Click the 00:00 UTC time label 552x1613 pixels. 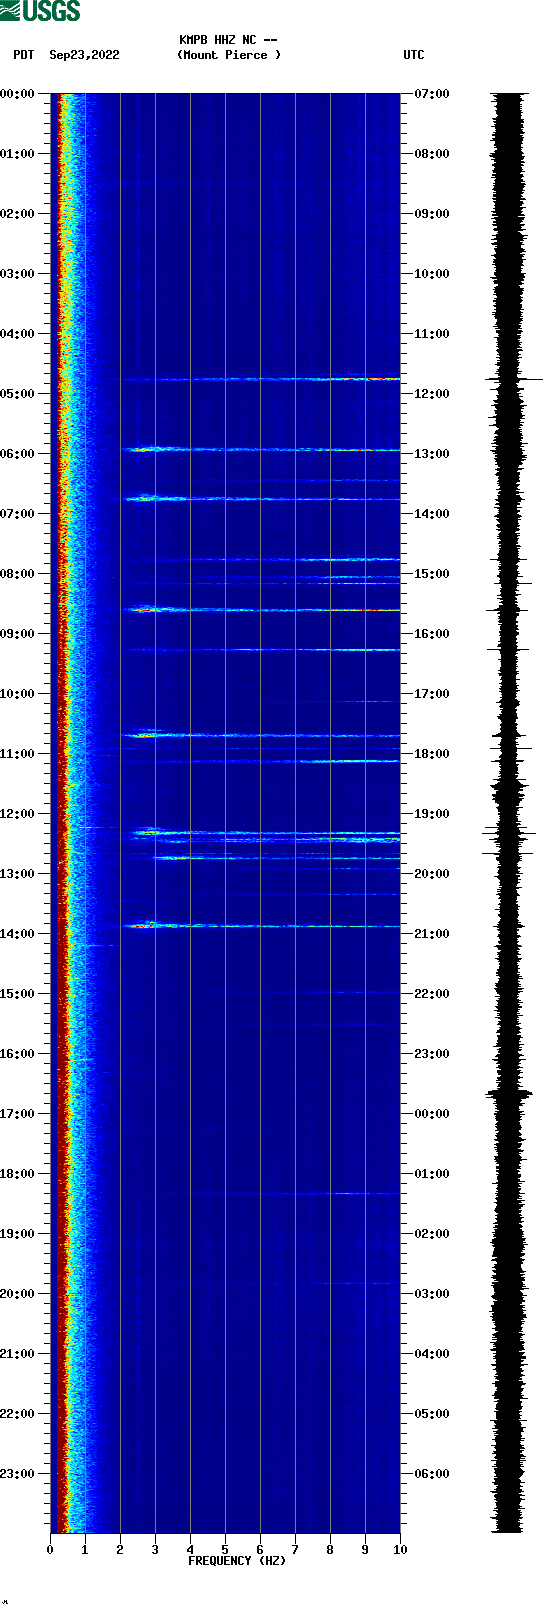click(432, 1114)
